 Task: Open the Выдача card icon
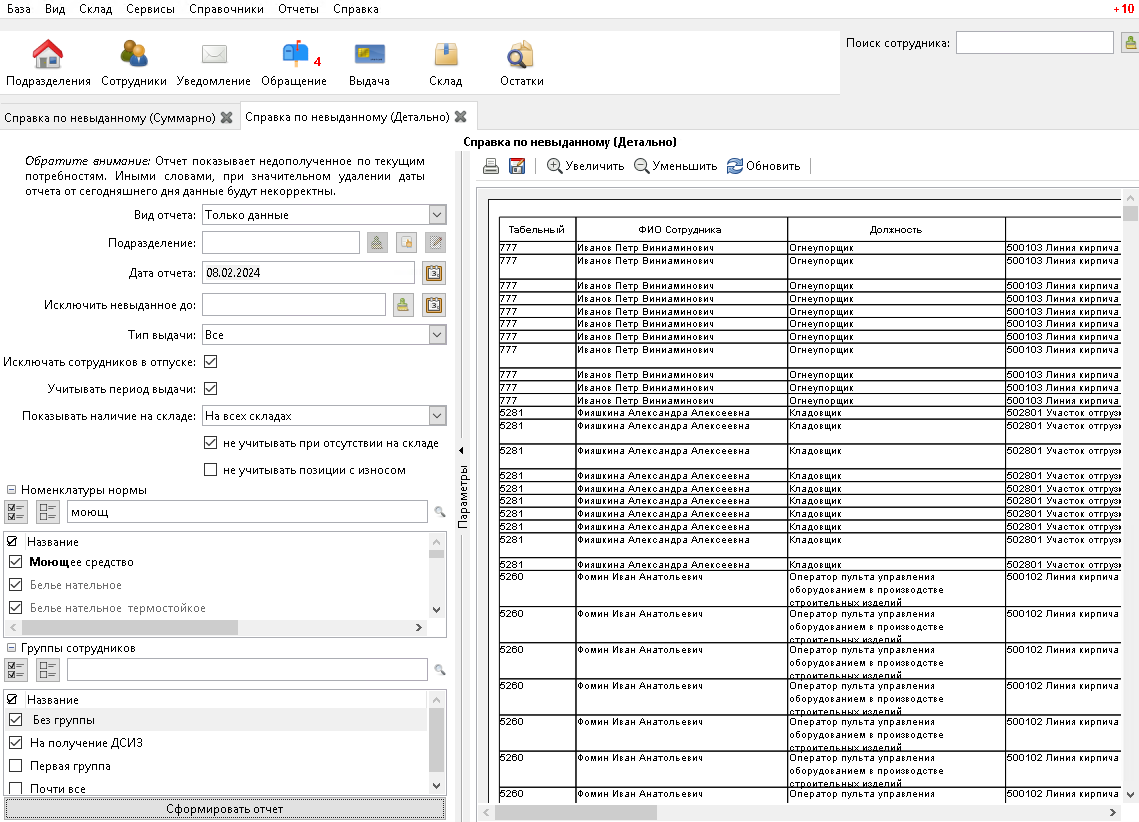(369, 54)
